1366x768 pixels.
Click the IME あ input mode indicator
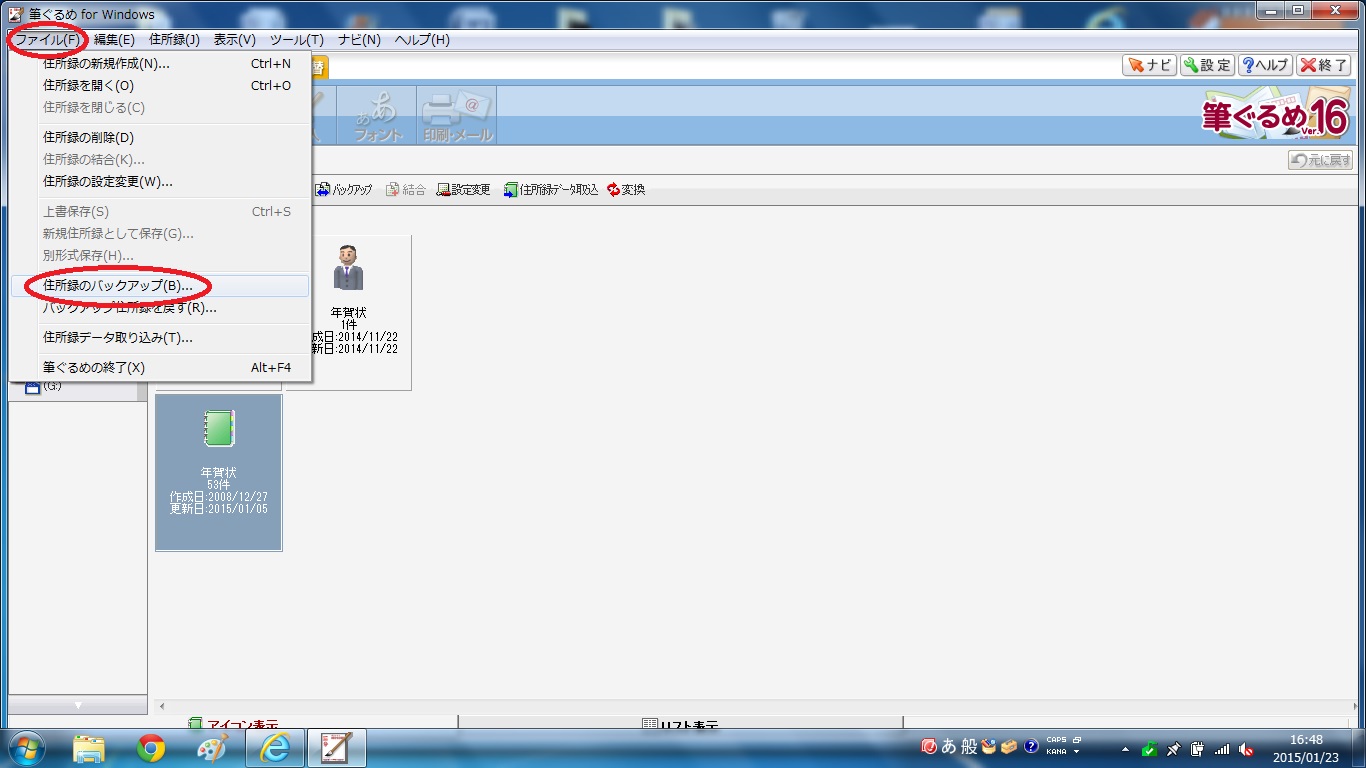click(948, 747)
